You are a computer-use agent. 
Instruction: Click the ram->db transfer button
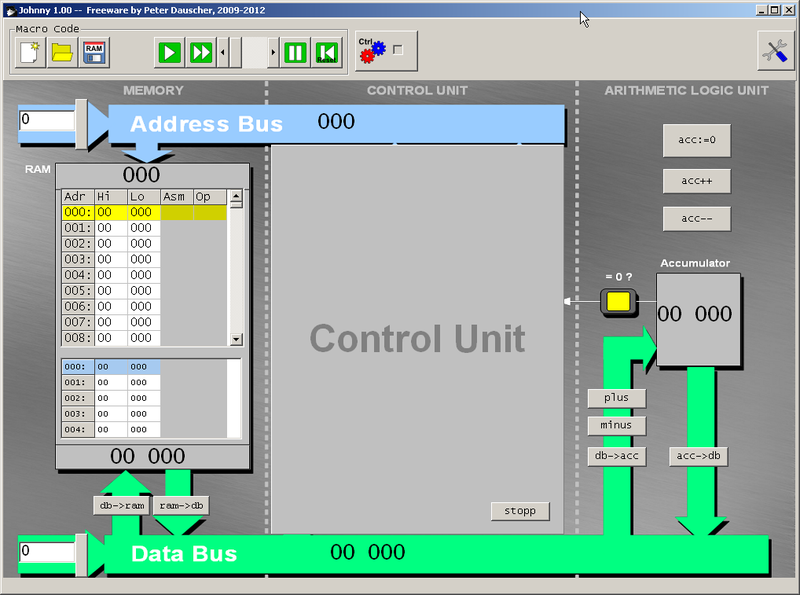[181, 506]
